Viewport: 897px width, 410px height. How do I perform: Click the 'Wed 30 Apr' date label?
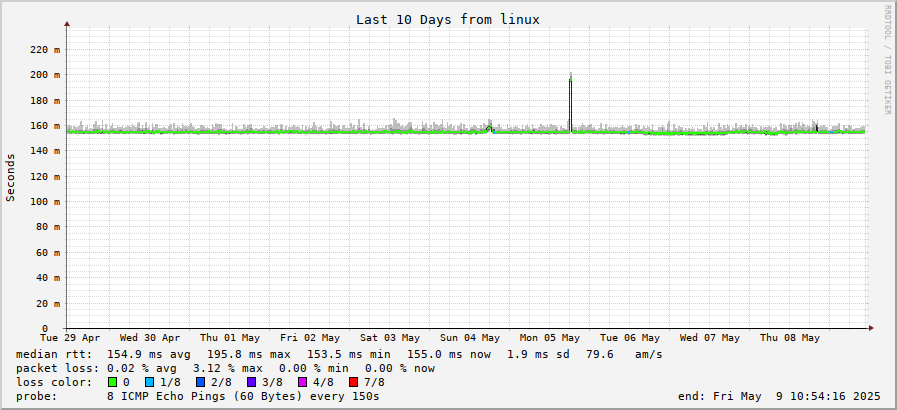[x=150, y=338]
